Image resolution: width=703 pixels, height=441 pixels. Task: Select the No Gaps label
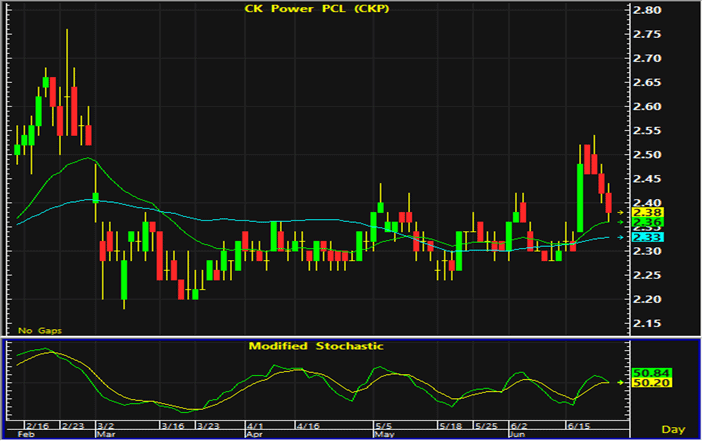click(x=40, y=331)
